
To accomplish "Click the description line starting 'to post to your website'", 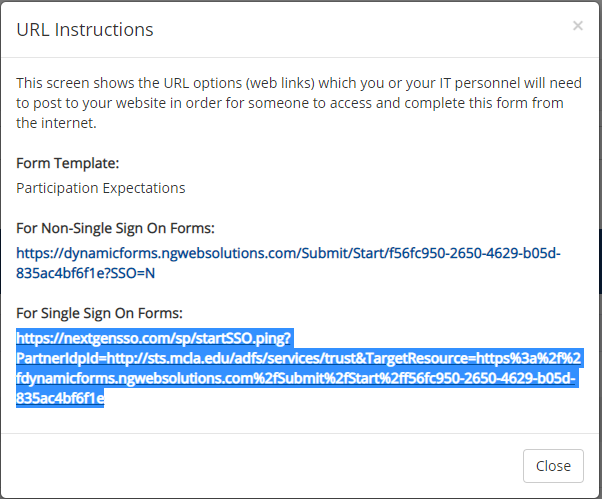I will pyautogui.click(x=289, y=103).
